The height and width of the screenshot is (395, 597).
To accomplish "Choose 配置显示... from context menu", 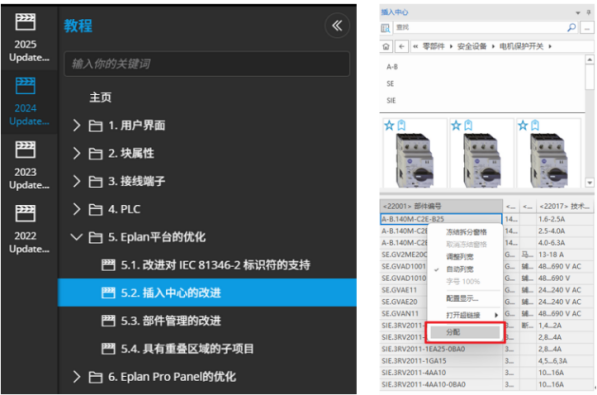I will click(x=462, y=298).
